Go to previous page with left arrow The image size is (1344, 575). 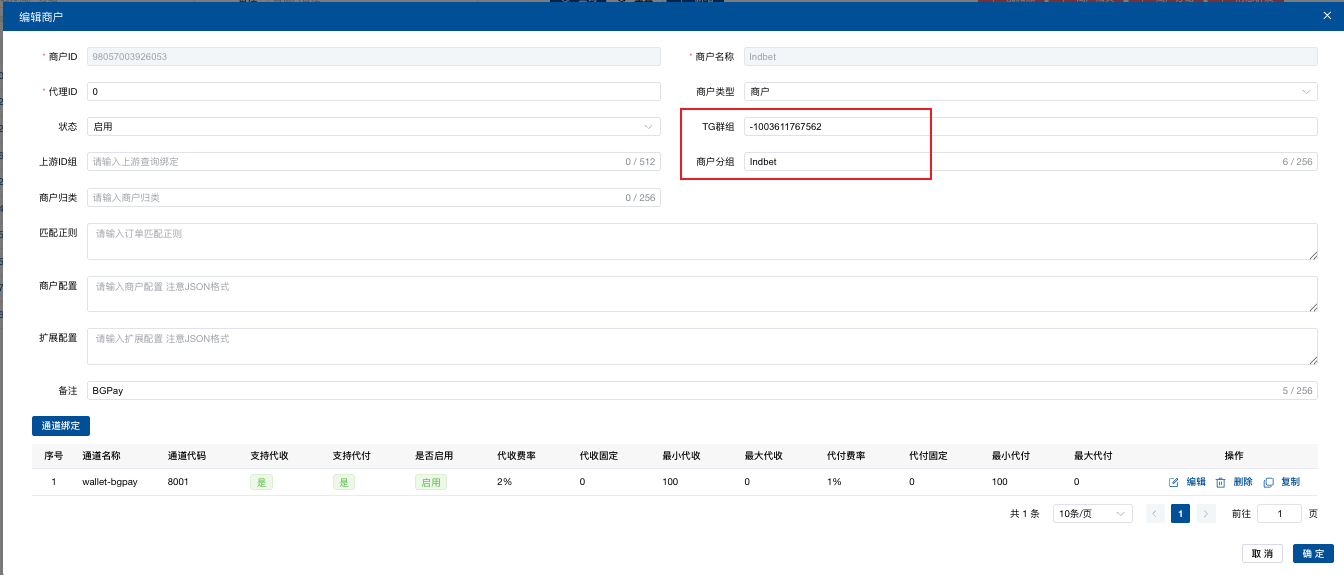coord(1155,514)
